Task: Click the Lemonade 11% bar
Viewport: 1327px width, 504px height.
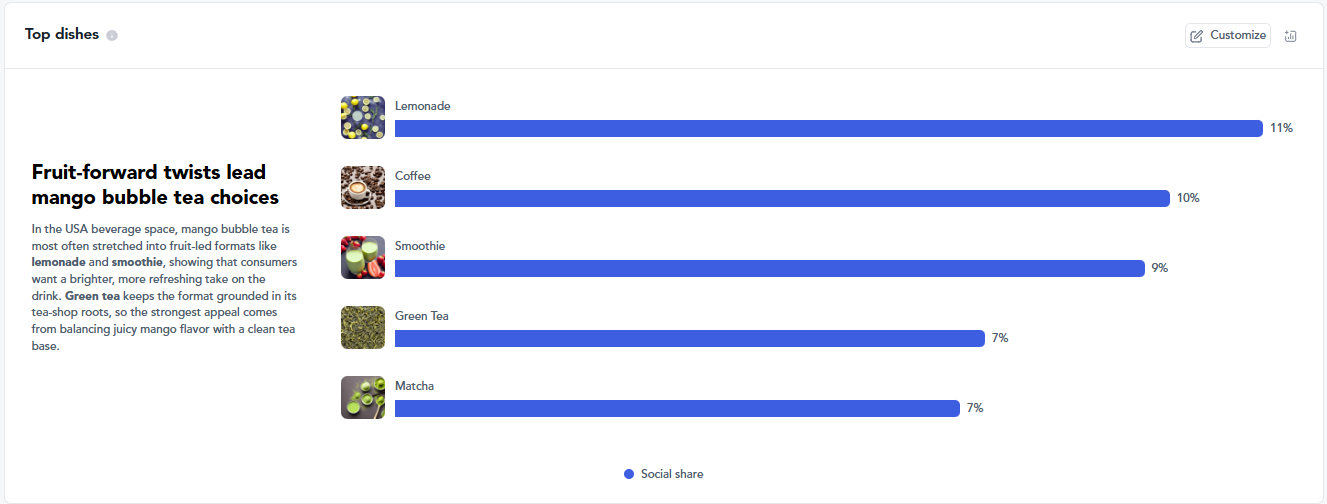Action: pos(829,128)
